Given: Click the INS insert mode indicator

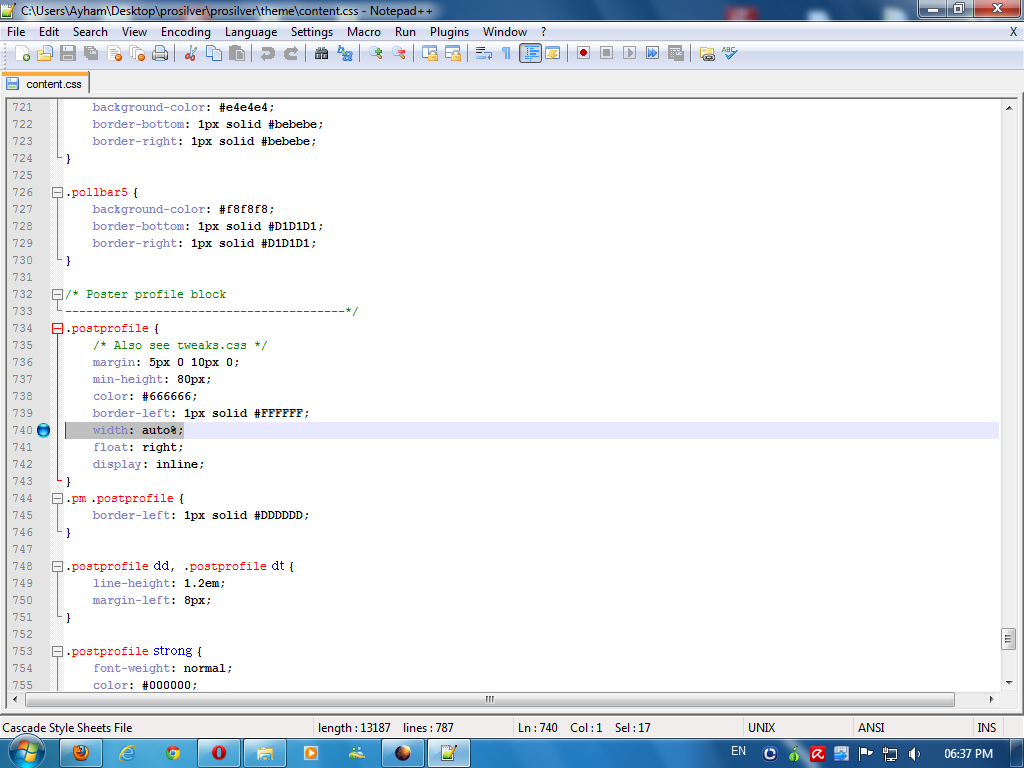Looking at the screenshot, I should [x=986, y=727].
